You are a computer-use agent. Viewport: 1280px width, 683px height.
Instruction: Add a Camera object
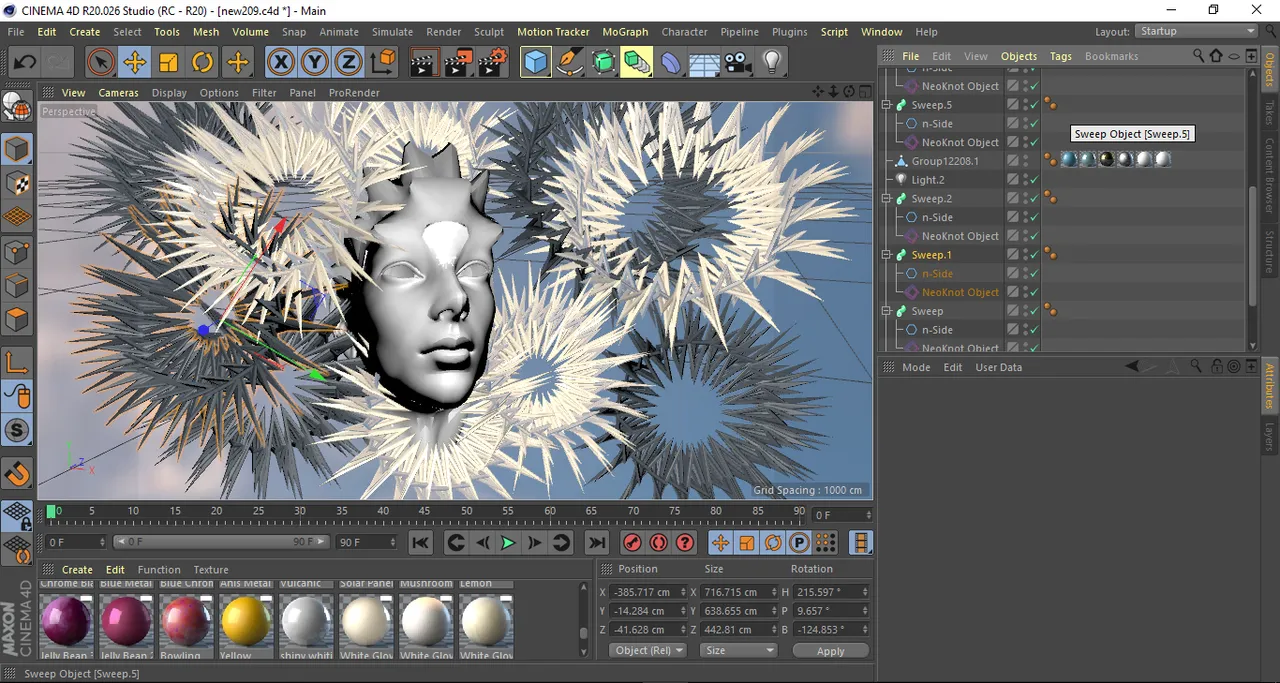click(x=738, y=63)
